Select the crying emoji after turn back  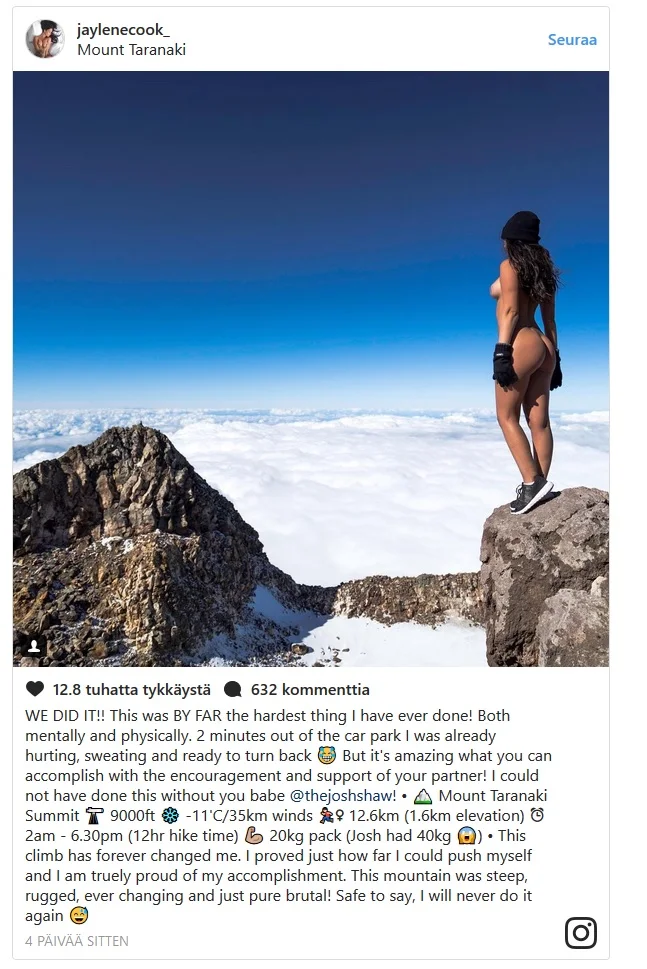(326, 756)
